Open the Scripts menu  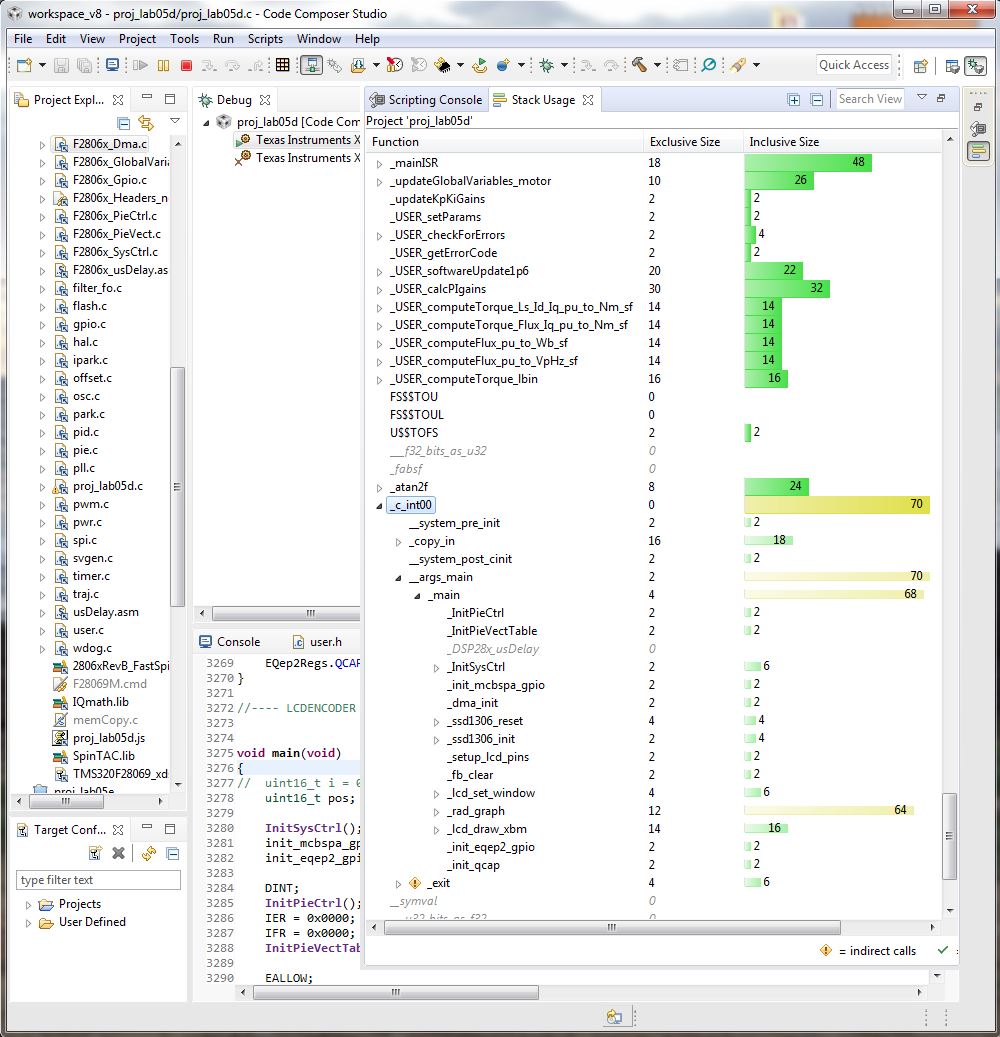265,39
